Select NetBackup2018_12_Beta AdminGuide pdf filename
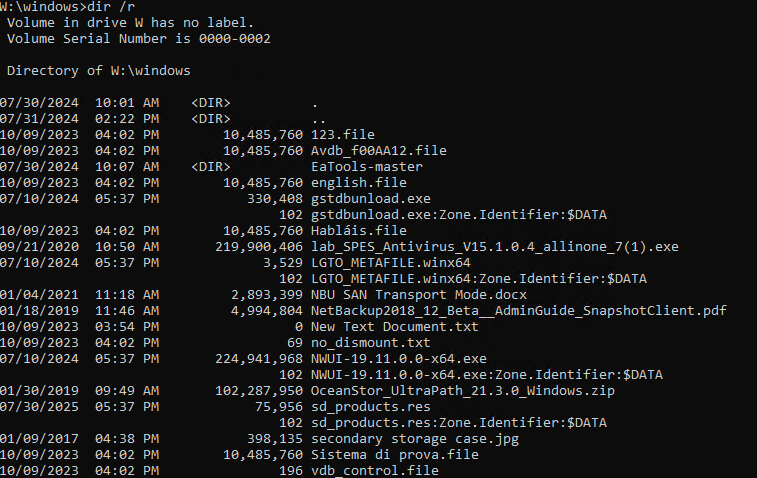Screen dimensions: 757x478 point(519,310)
